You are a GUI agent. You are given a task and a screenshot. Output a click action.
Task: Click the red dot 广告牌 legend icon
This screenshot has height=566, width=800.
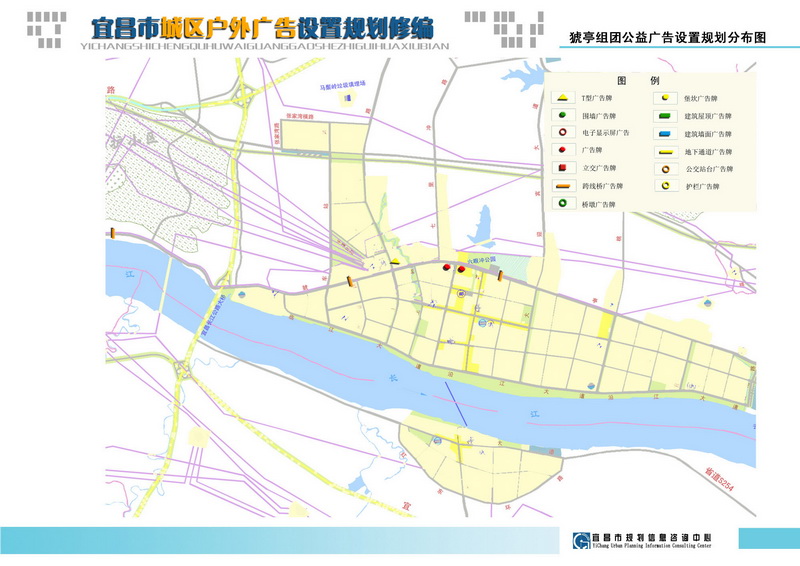[563, 151]
